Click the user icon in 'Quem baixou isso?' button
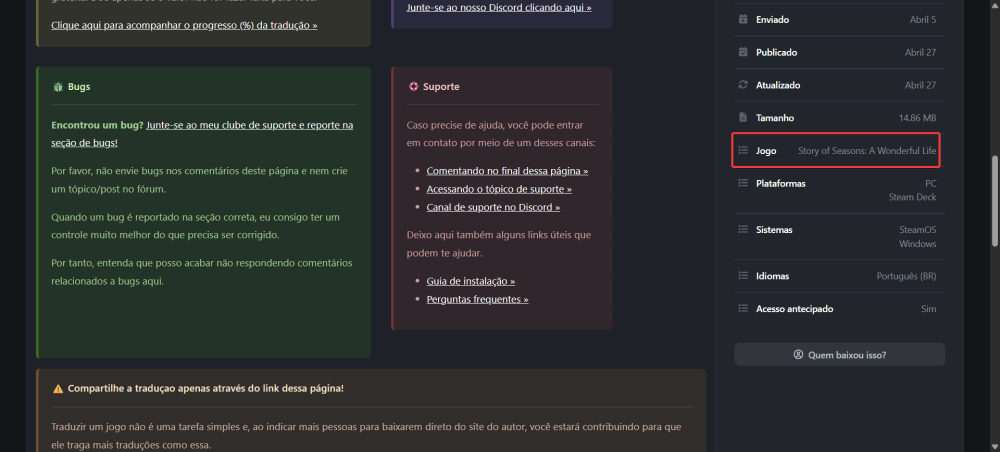1000x452 pixels. click(798, 354)
